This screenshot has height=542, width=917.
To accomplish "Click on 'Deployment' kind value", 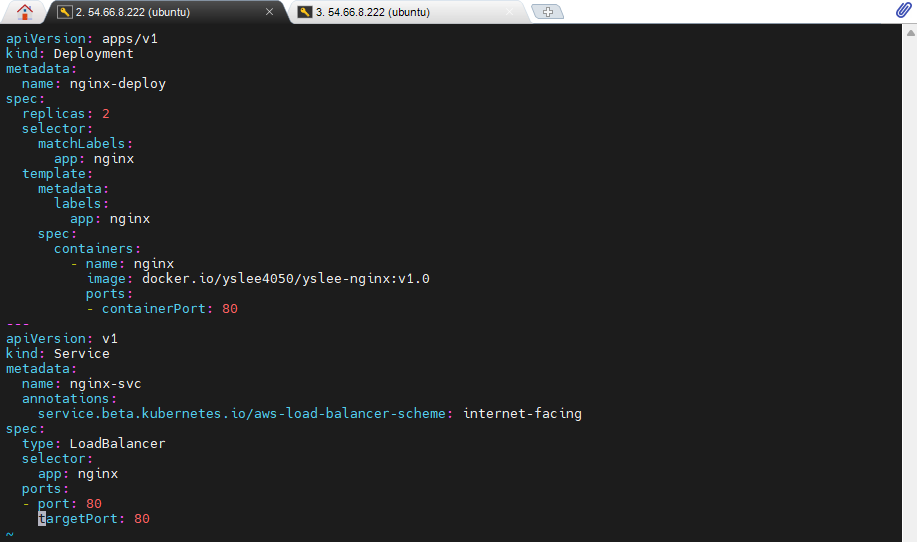I will point(94,54).
